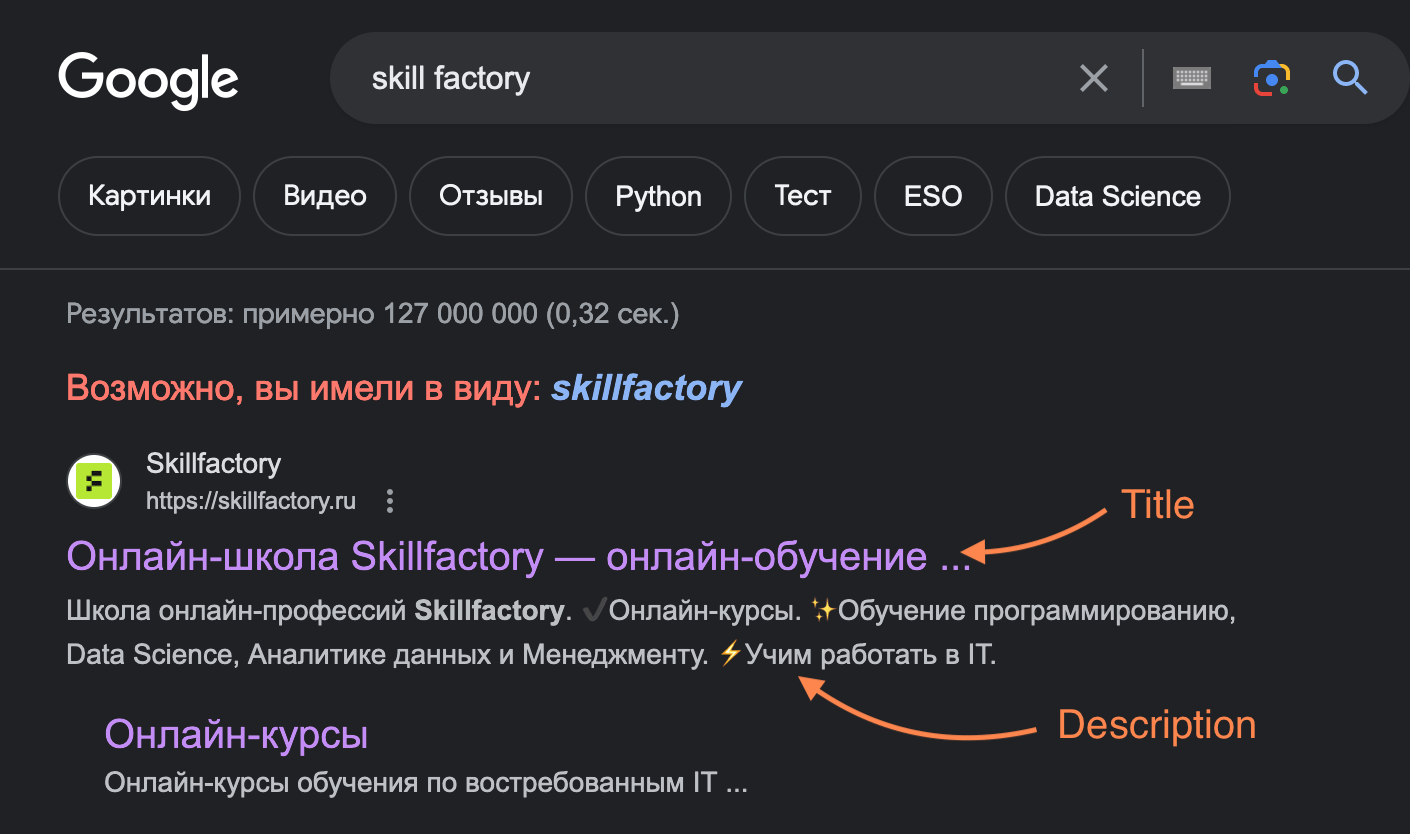
Task: Open the Онлайн-курсы sitelink
Action: 237,735
